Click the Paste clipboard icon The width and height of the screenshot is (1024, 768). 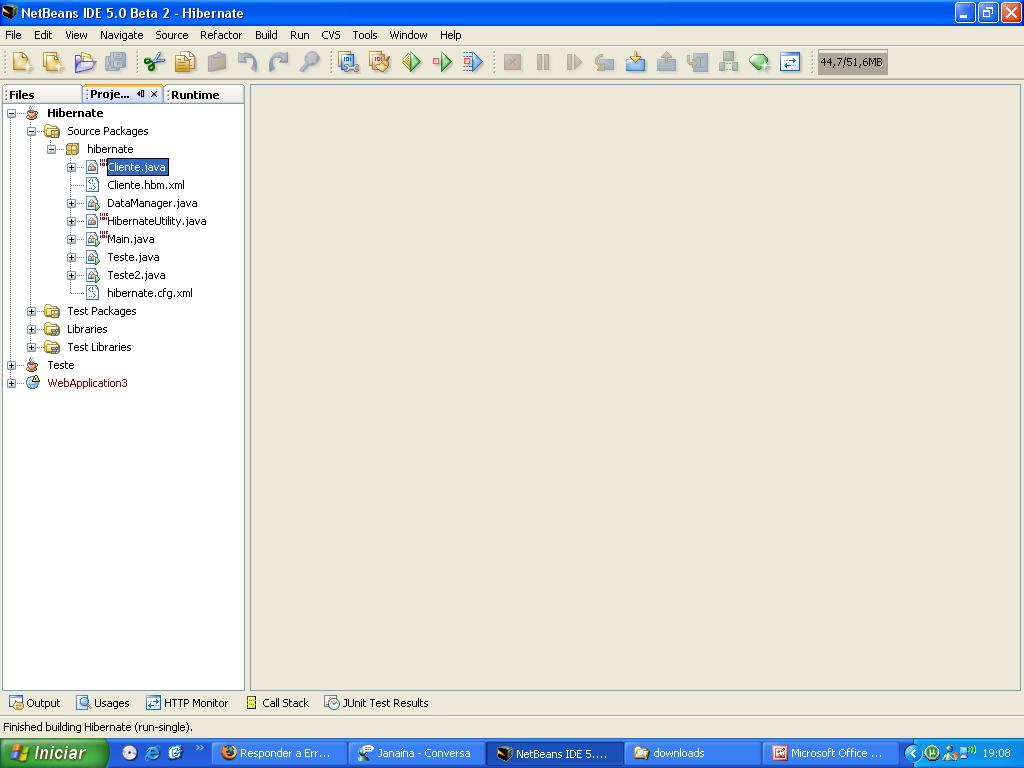(216, 62)
